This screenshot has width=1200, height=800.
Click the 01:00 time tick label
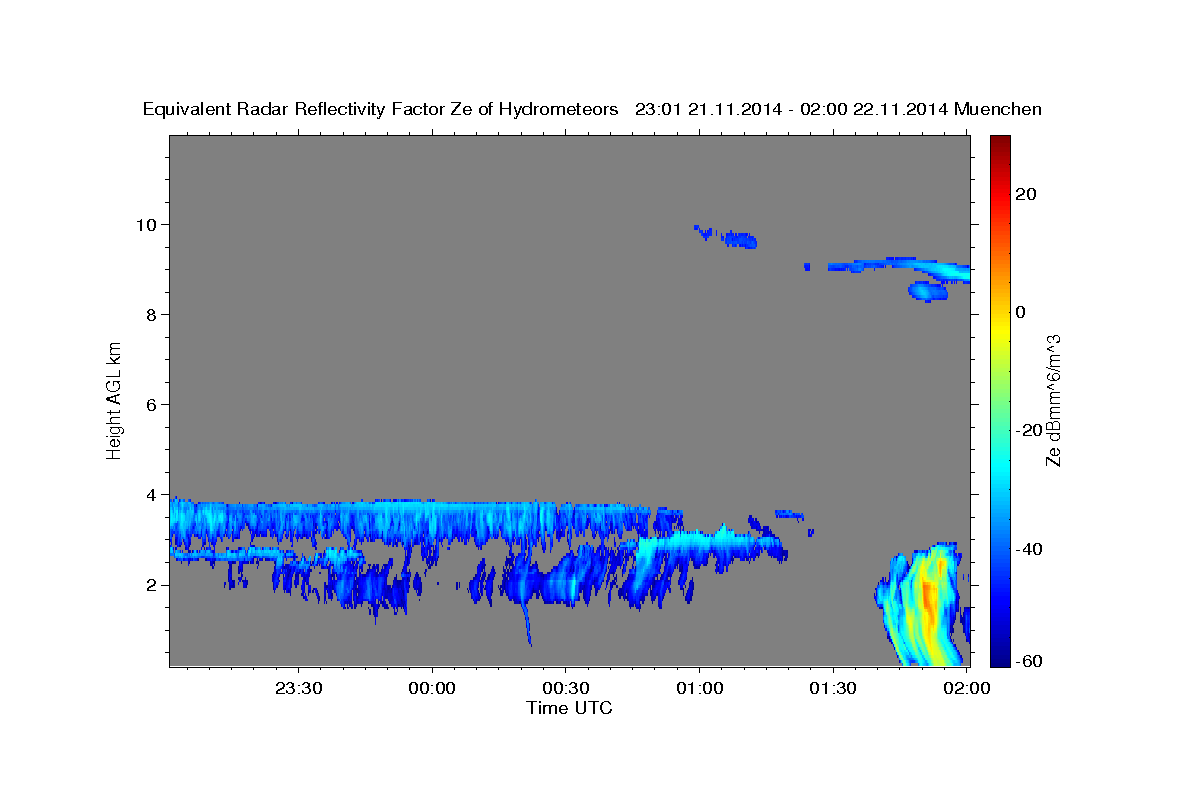tap(699, 688)
